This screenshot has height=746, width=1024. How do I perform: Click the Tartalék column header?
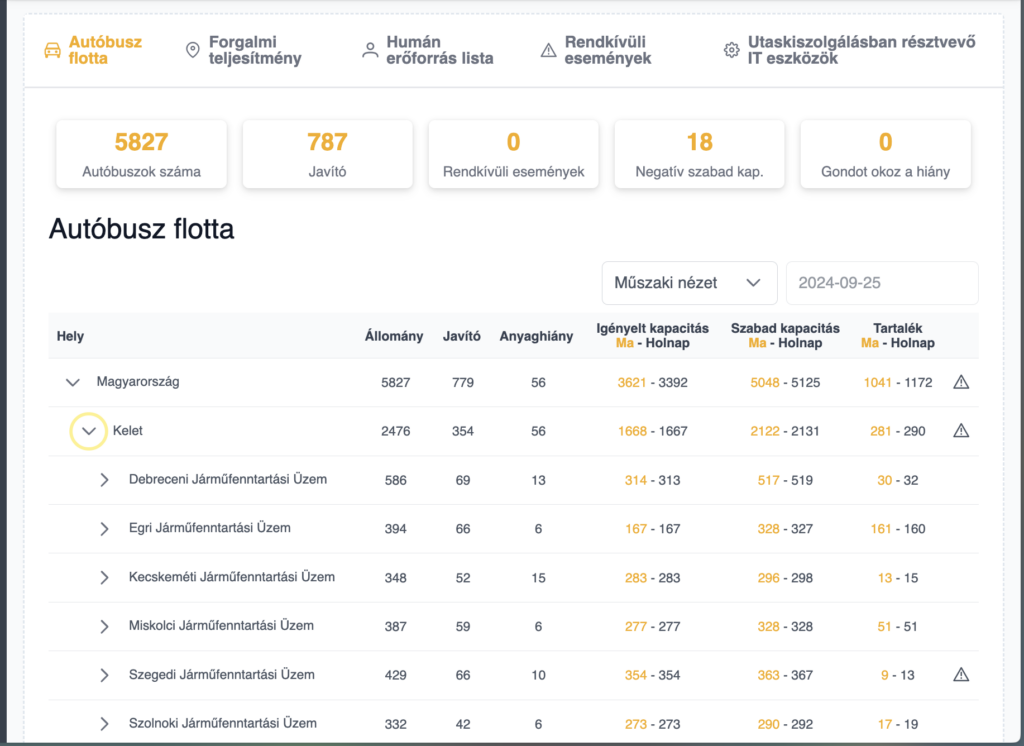[898, 336]
